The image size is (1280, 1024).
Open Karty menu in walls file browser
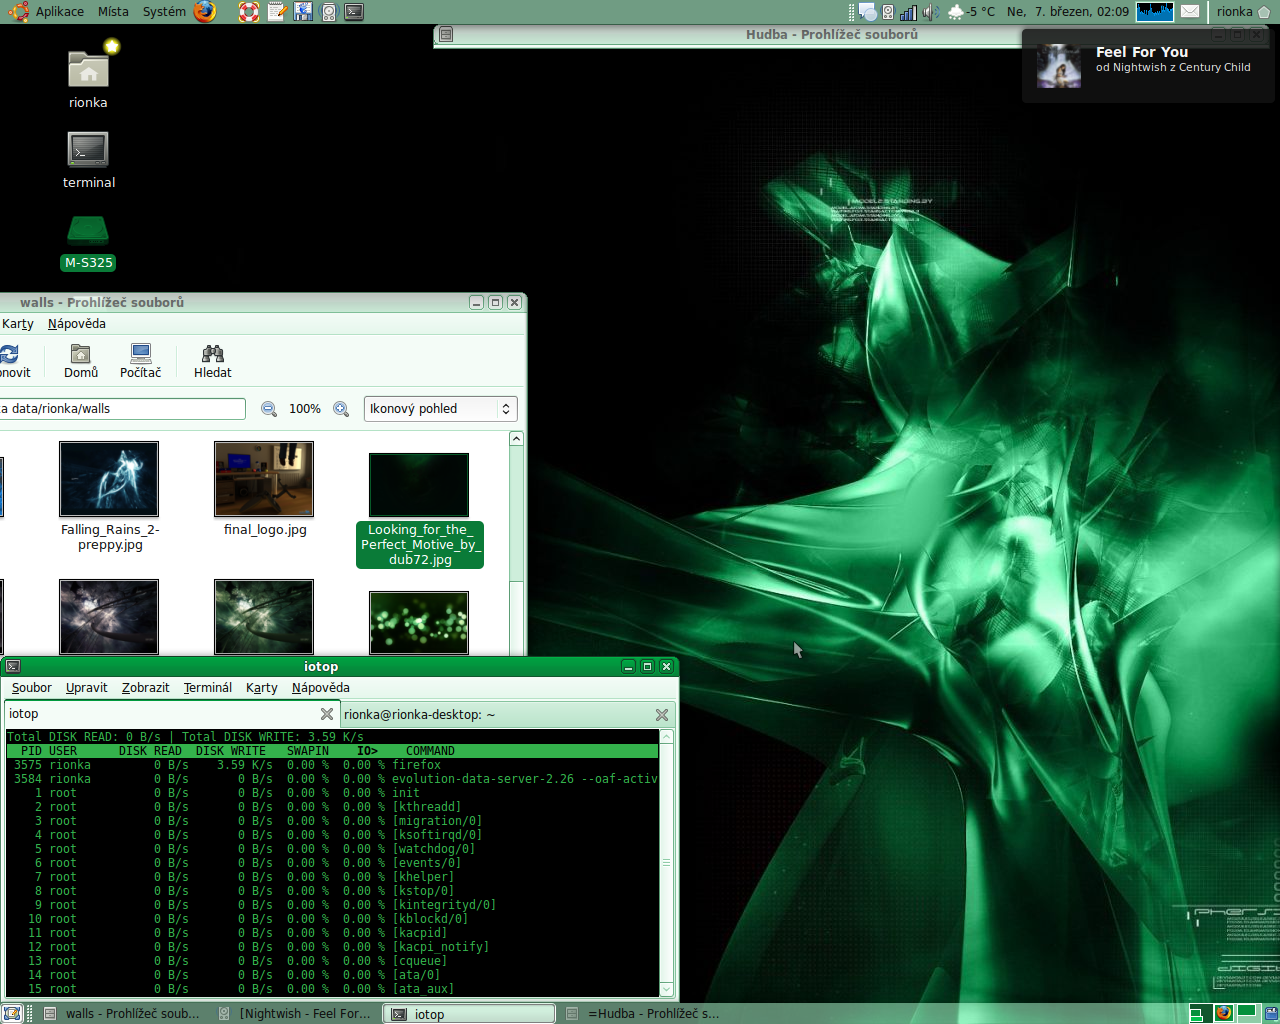tap(18, 324)
